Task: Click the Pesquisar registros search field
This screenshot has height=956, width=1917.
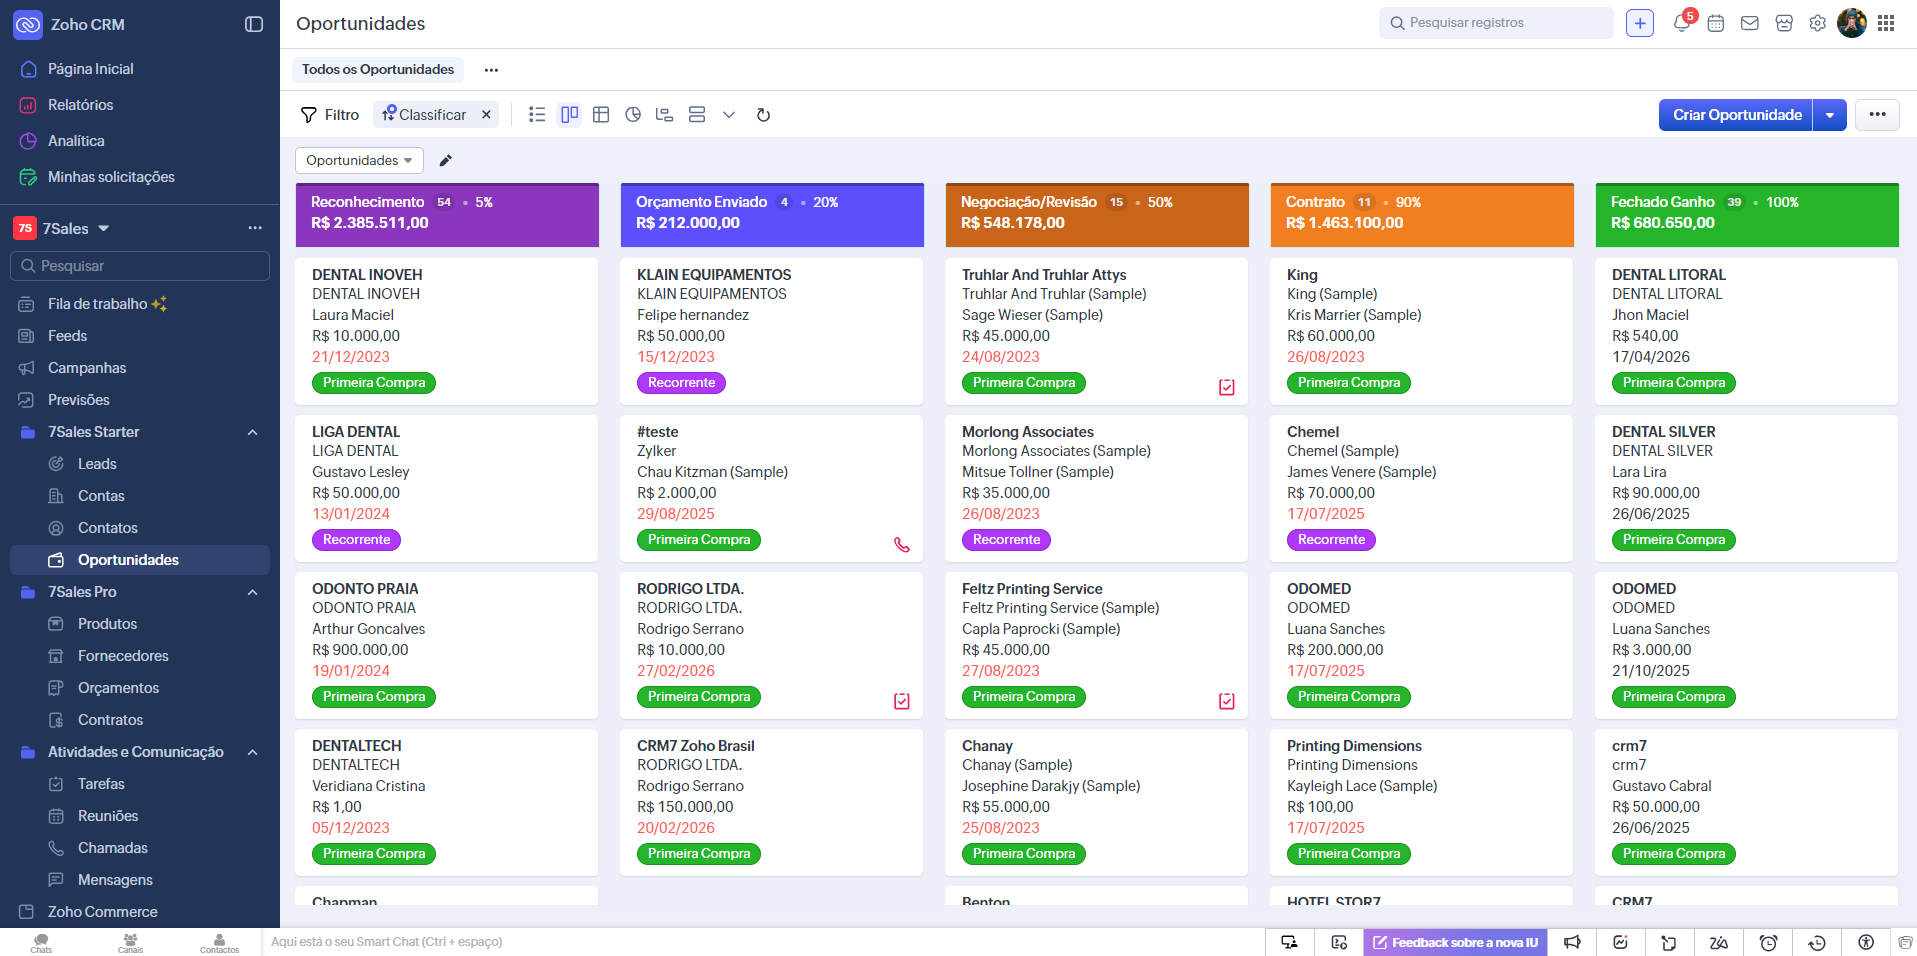Action: click(1495, 23)
